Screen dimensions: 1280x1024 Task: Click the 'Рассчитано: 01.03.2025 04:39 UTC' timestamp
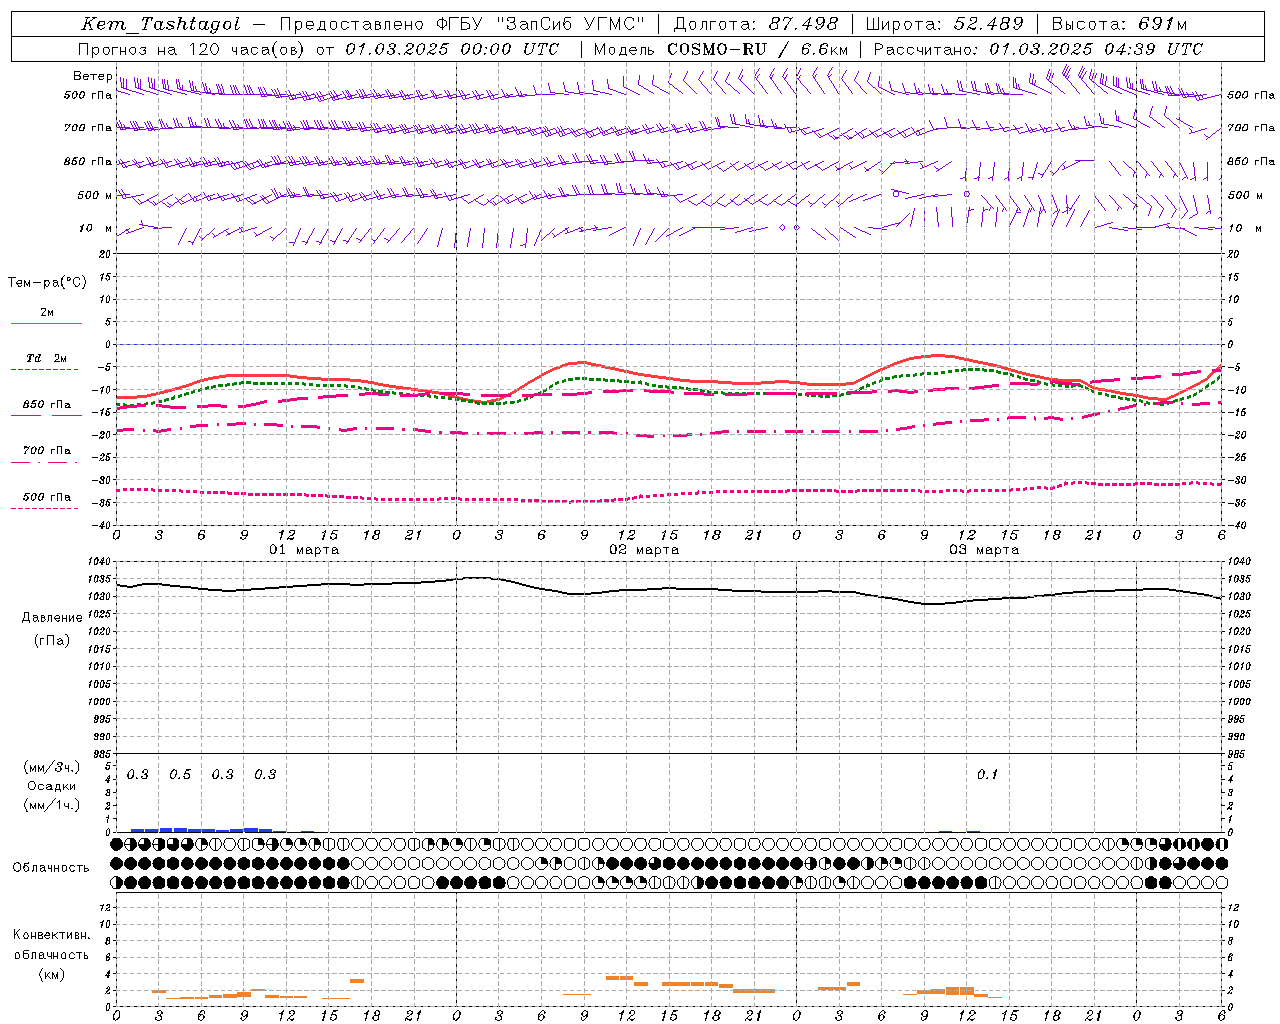[1038, 49]
